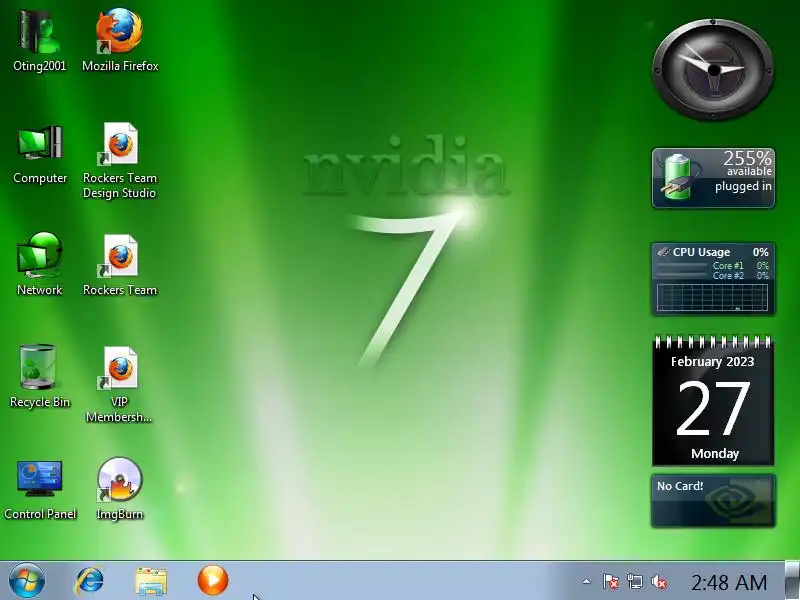Open the Windows Start menu
Viewport: 800px width, 600px height.
[x=26, y=581]
